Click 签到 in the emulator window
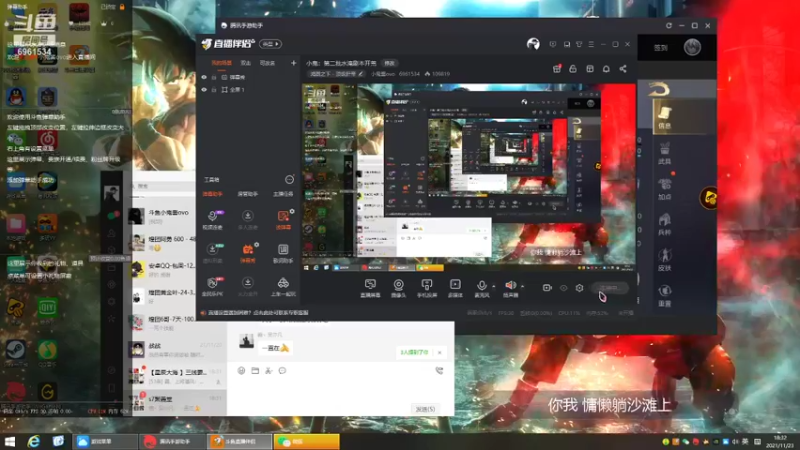Screen dimensions: 800x450 click(x=661, y=47)
